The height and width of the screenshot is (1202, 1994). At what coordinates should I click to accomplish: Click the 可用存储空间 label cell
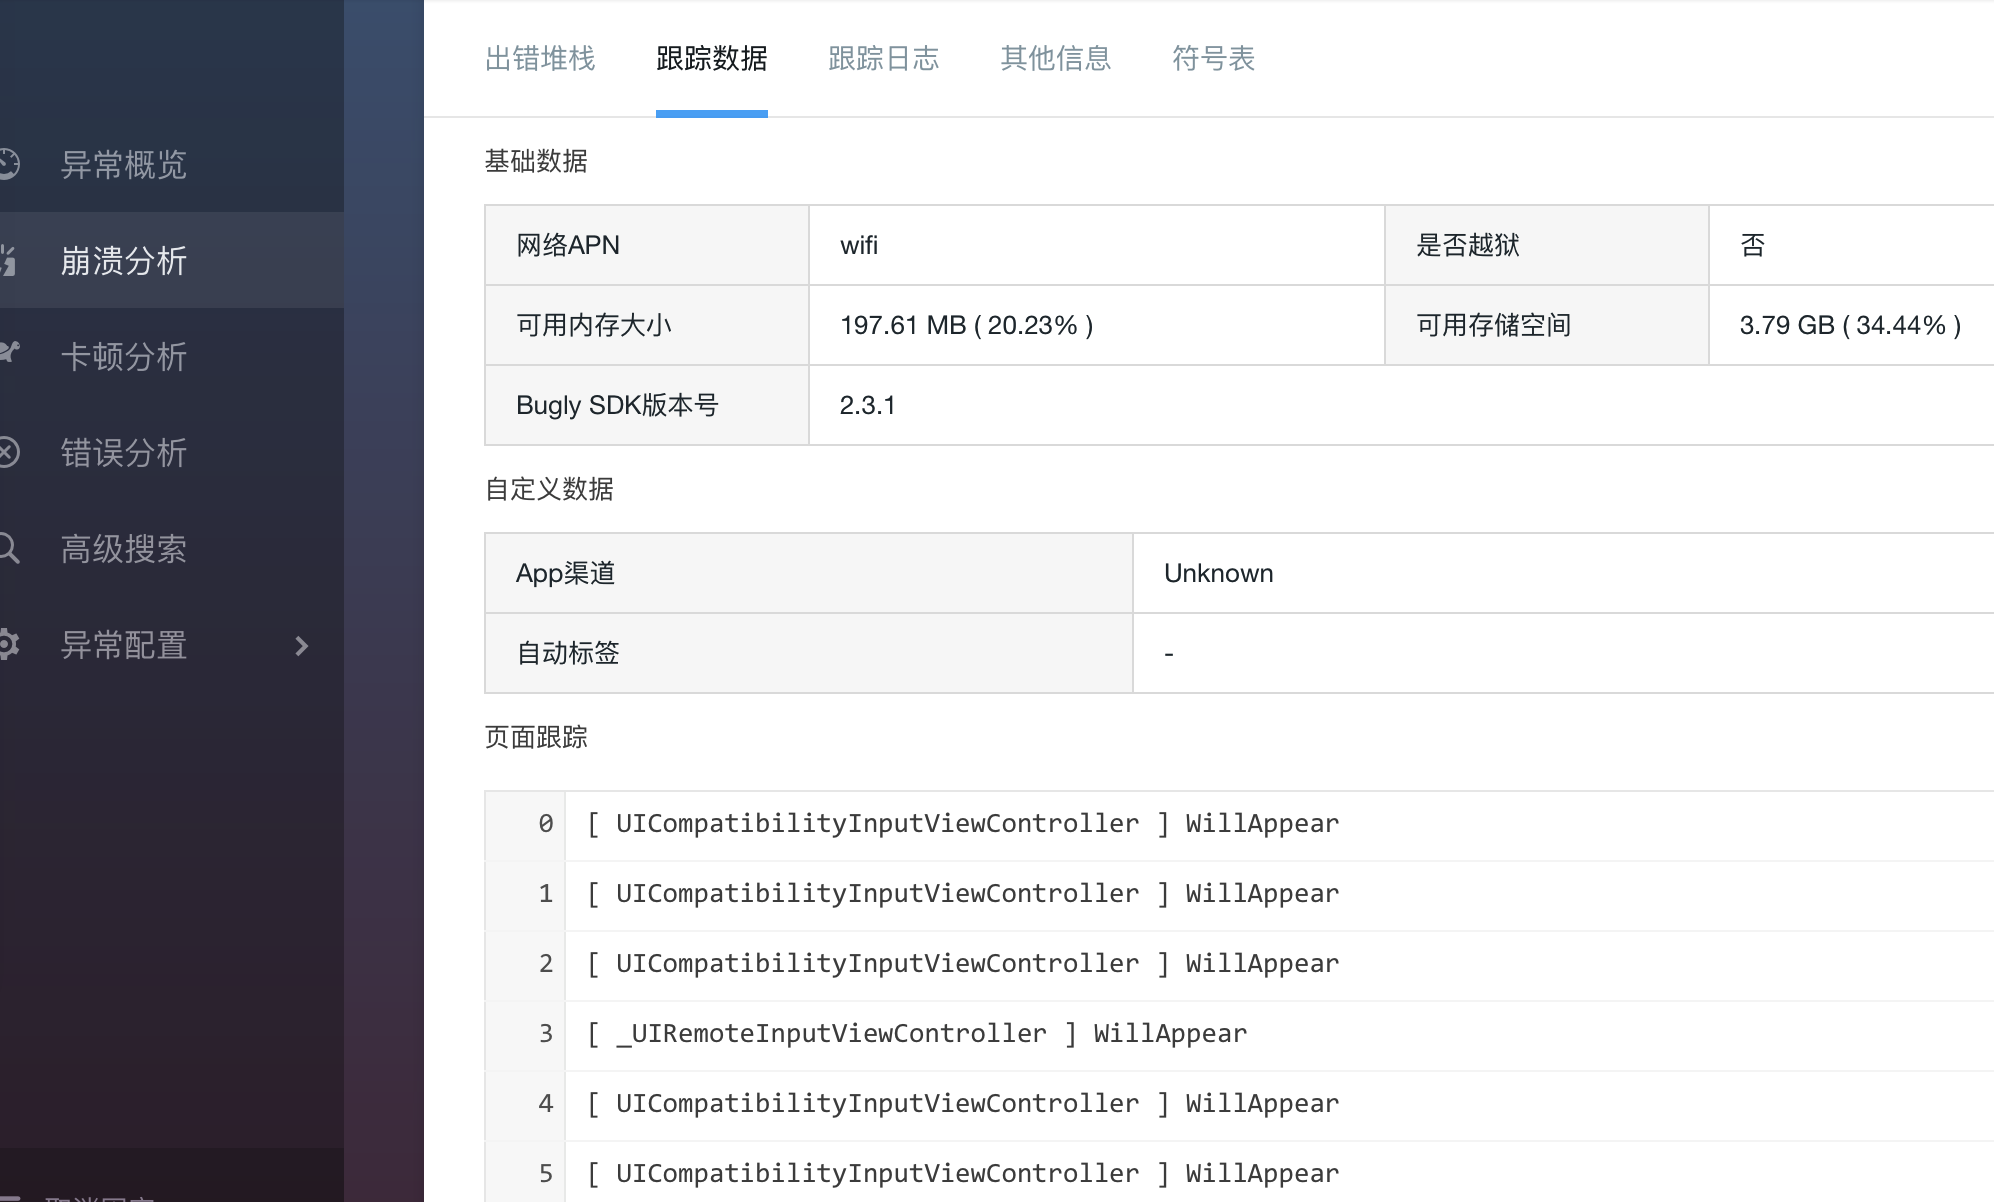click(1547, 325)
